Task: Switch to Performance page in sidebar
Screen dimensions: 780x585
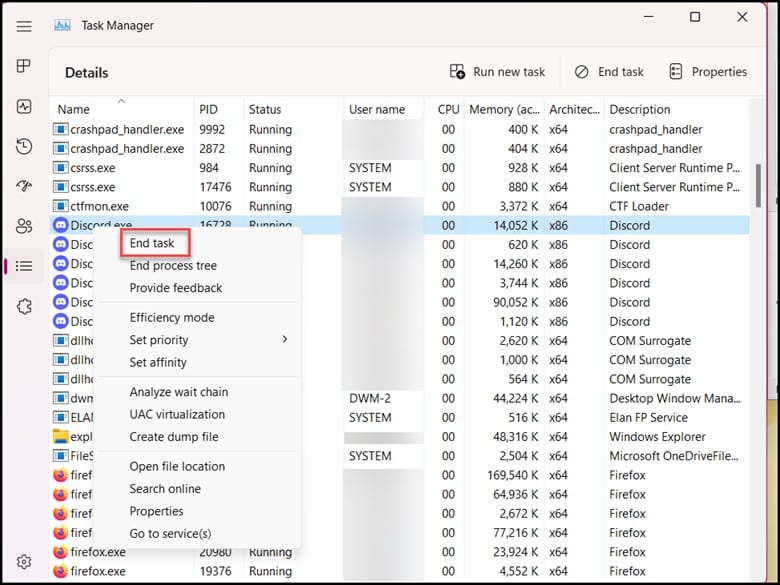Action: click(x=24, y=107)
